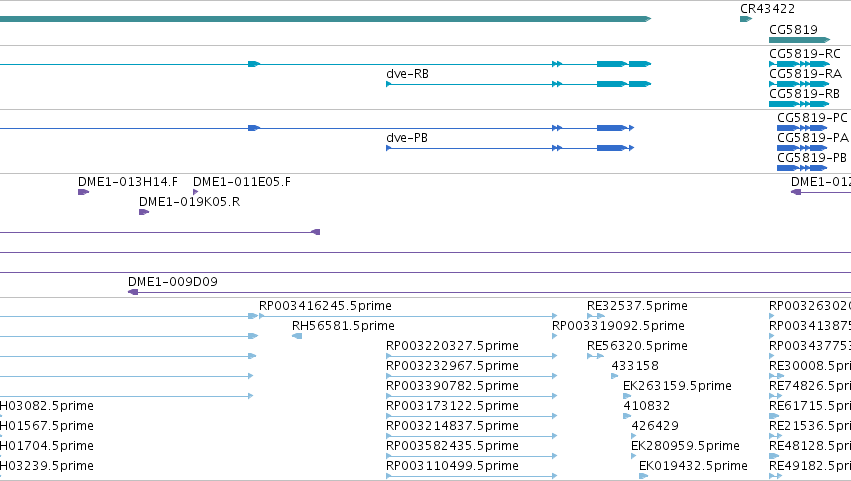Click the 410832 feature label

pos(646,406)
